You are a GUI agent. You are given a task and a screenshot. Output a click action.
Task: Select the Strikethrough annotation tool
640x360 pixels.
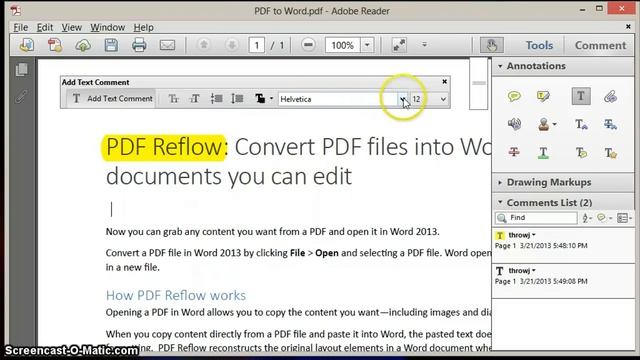(514, 152)
